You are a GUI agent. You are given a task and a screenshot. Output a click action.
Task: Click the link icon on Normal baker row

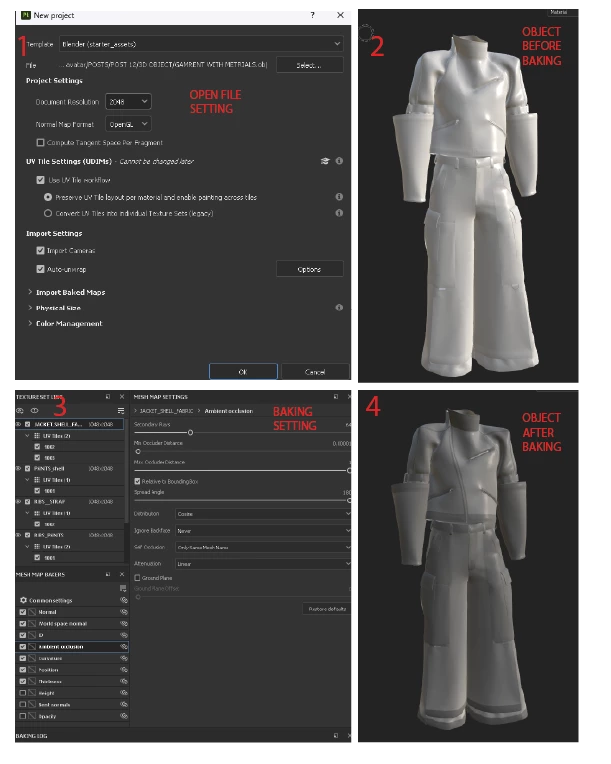(124, 612)
